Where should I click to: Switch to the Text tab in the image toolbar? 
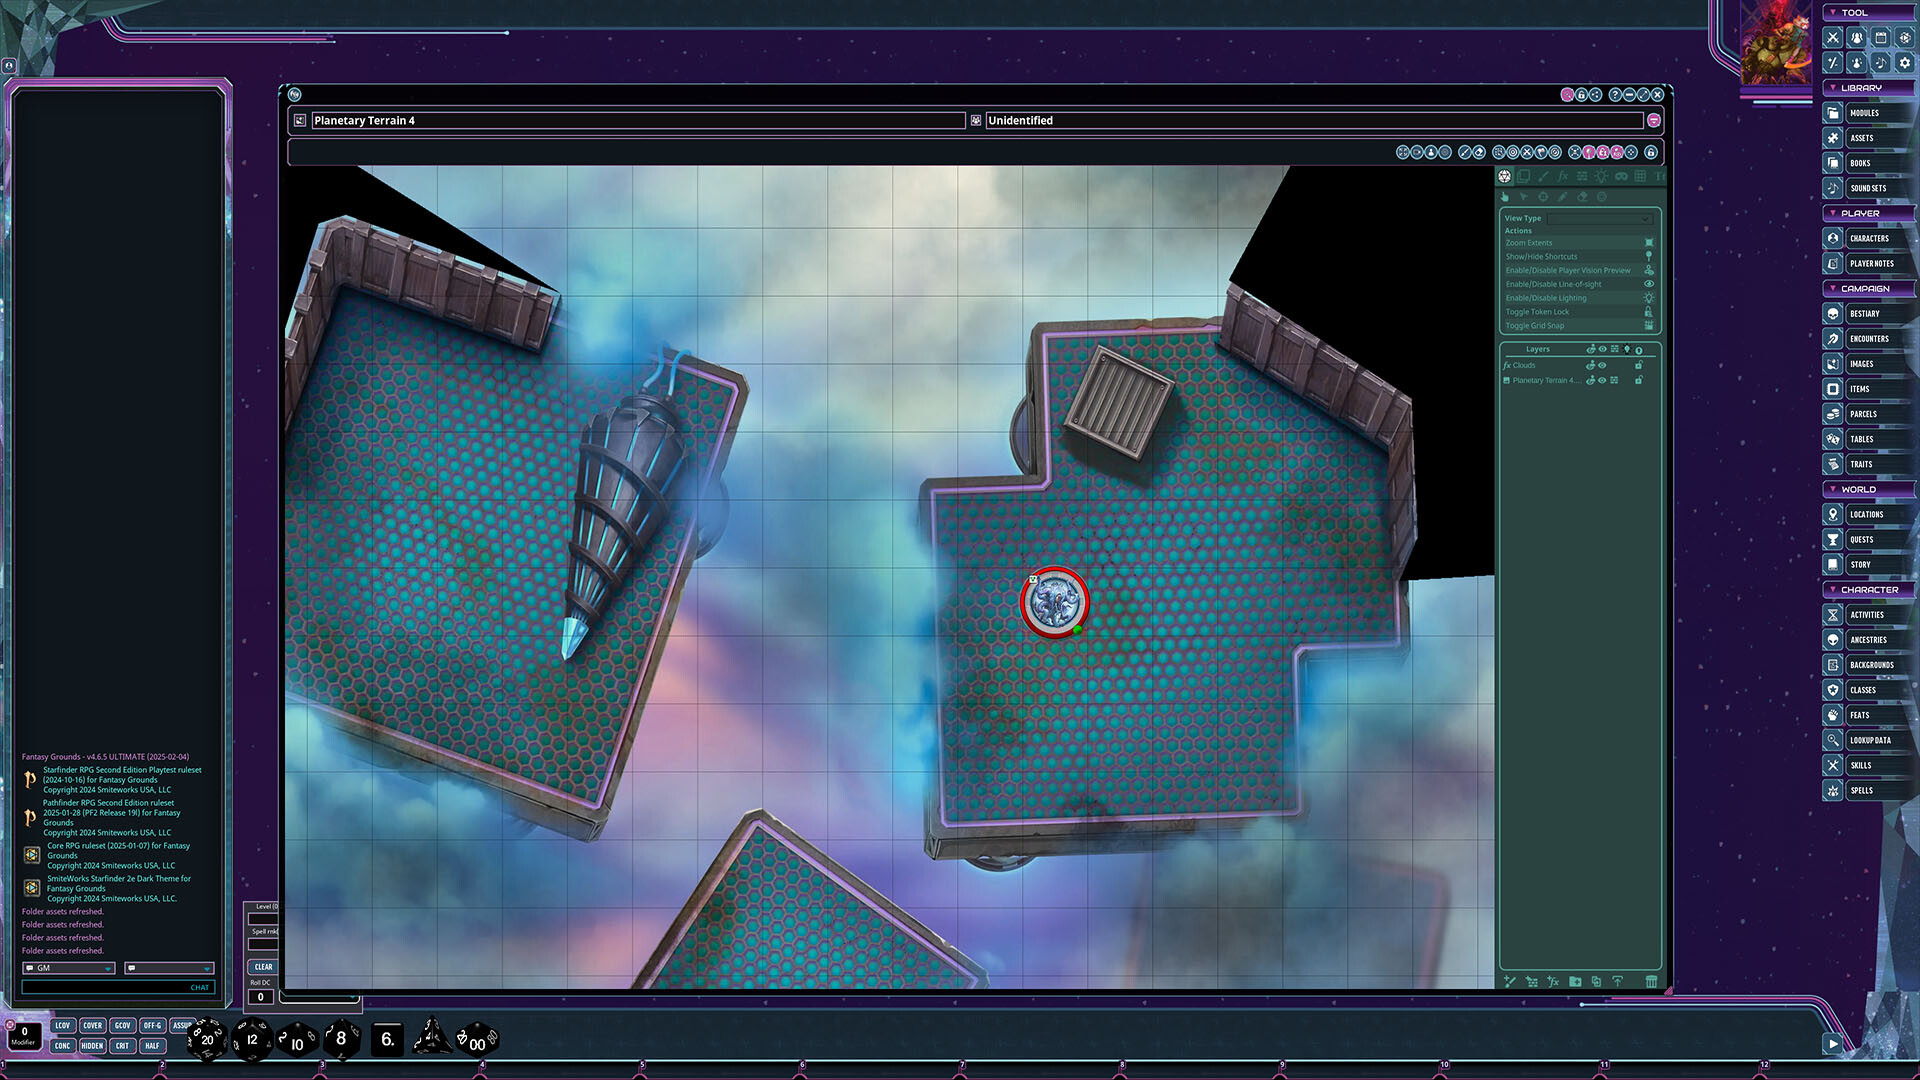tap(1660, 176)
